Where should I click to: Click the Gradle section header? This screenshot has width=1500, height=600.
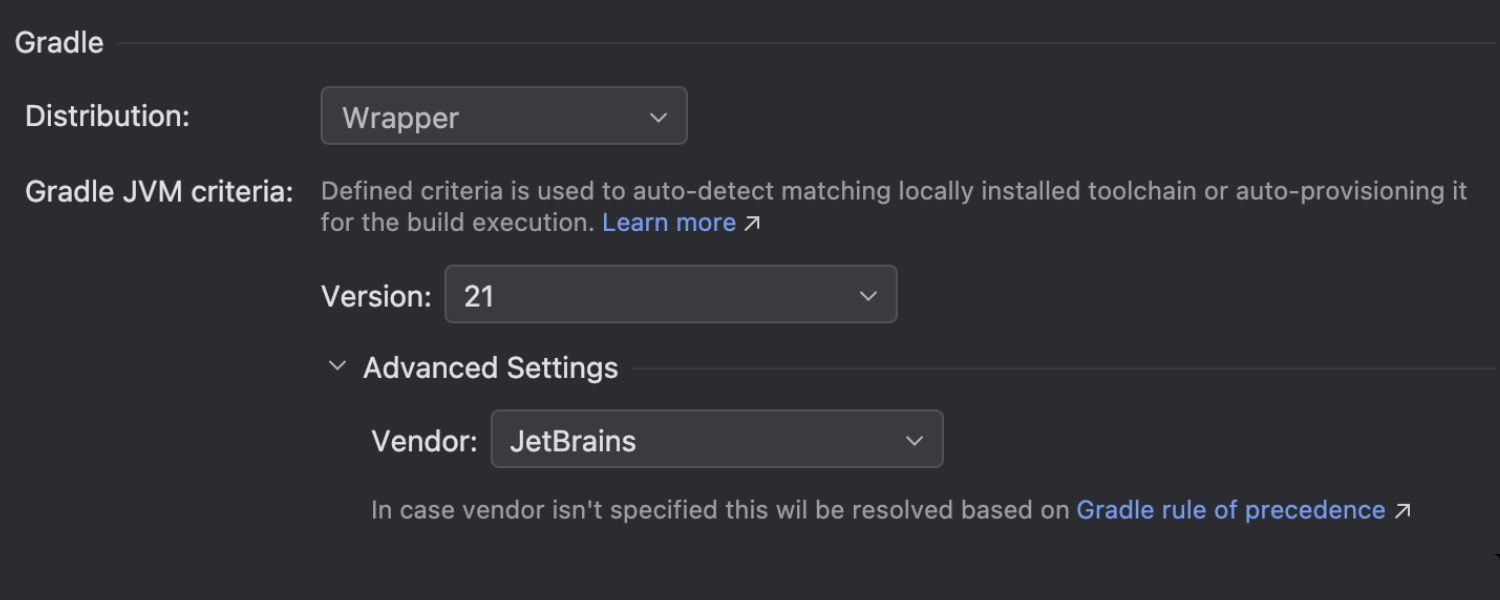[57, 42]
